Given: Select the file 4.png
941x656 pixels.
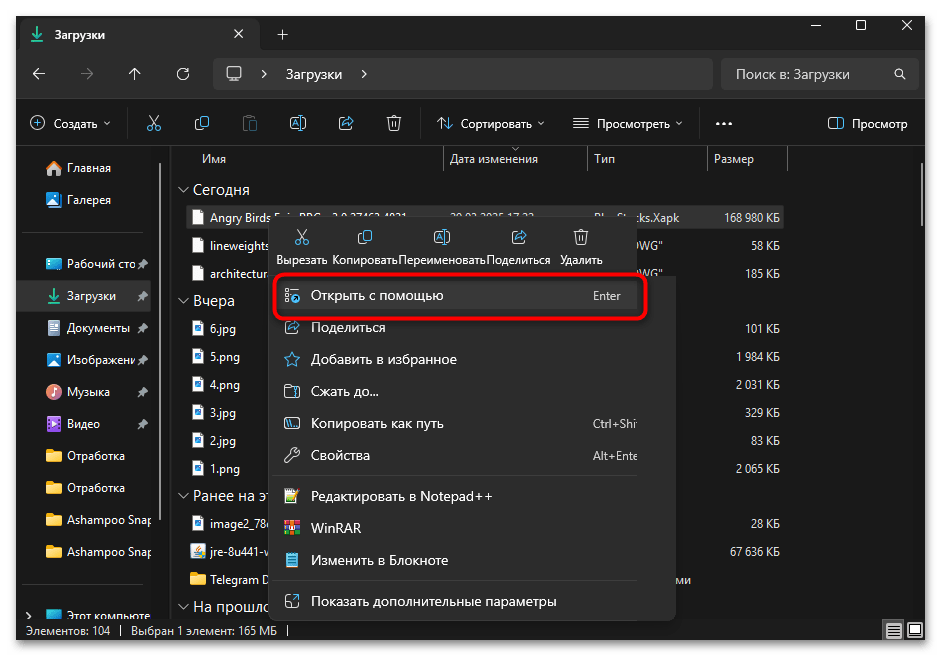Looking at the screenshot, I should point(224,385).
